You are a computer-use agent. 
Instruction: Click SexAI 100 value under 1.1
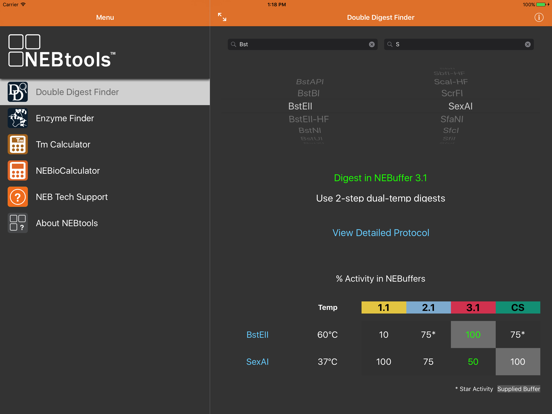[384, 362]
